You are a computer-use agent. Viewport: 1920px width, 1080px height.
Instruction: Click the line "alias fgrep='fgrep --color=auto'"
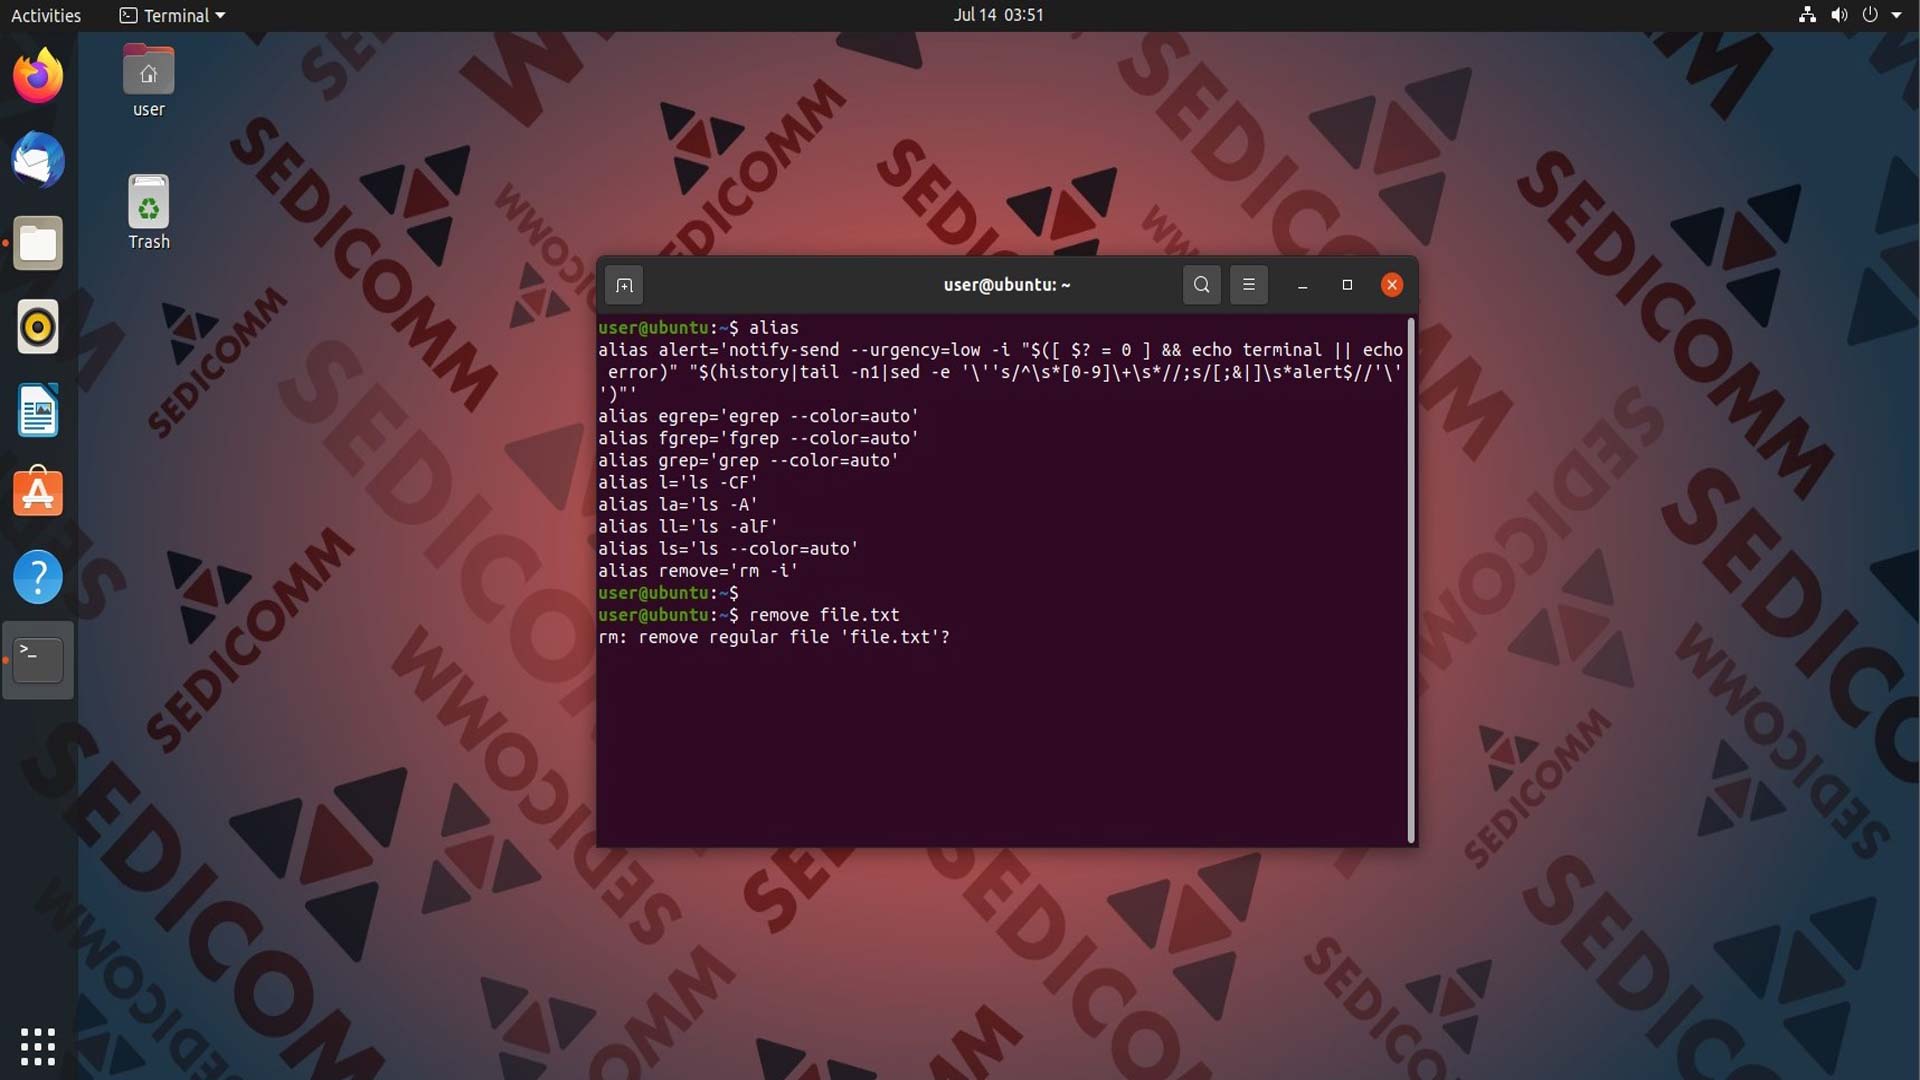[x=758, y=438]
